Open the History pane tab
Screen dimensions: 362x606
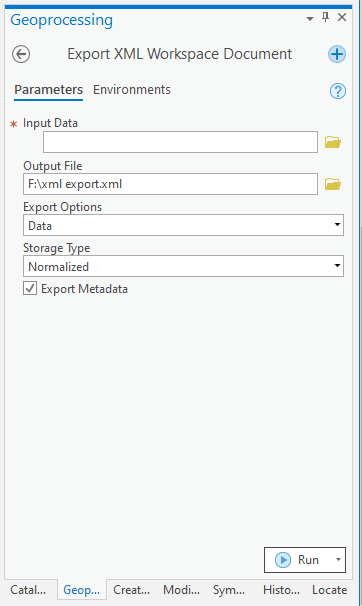click(x=281, y=590)
